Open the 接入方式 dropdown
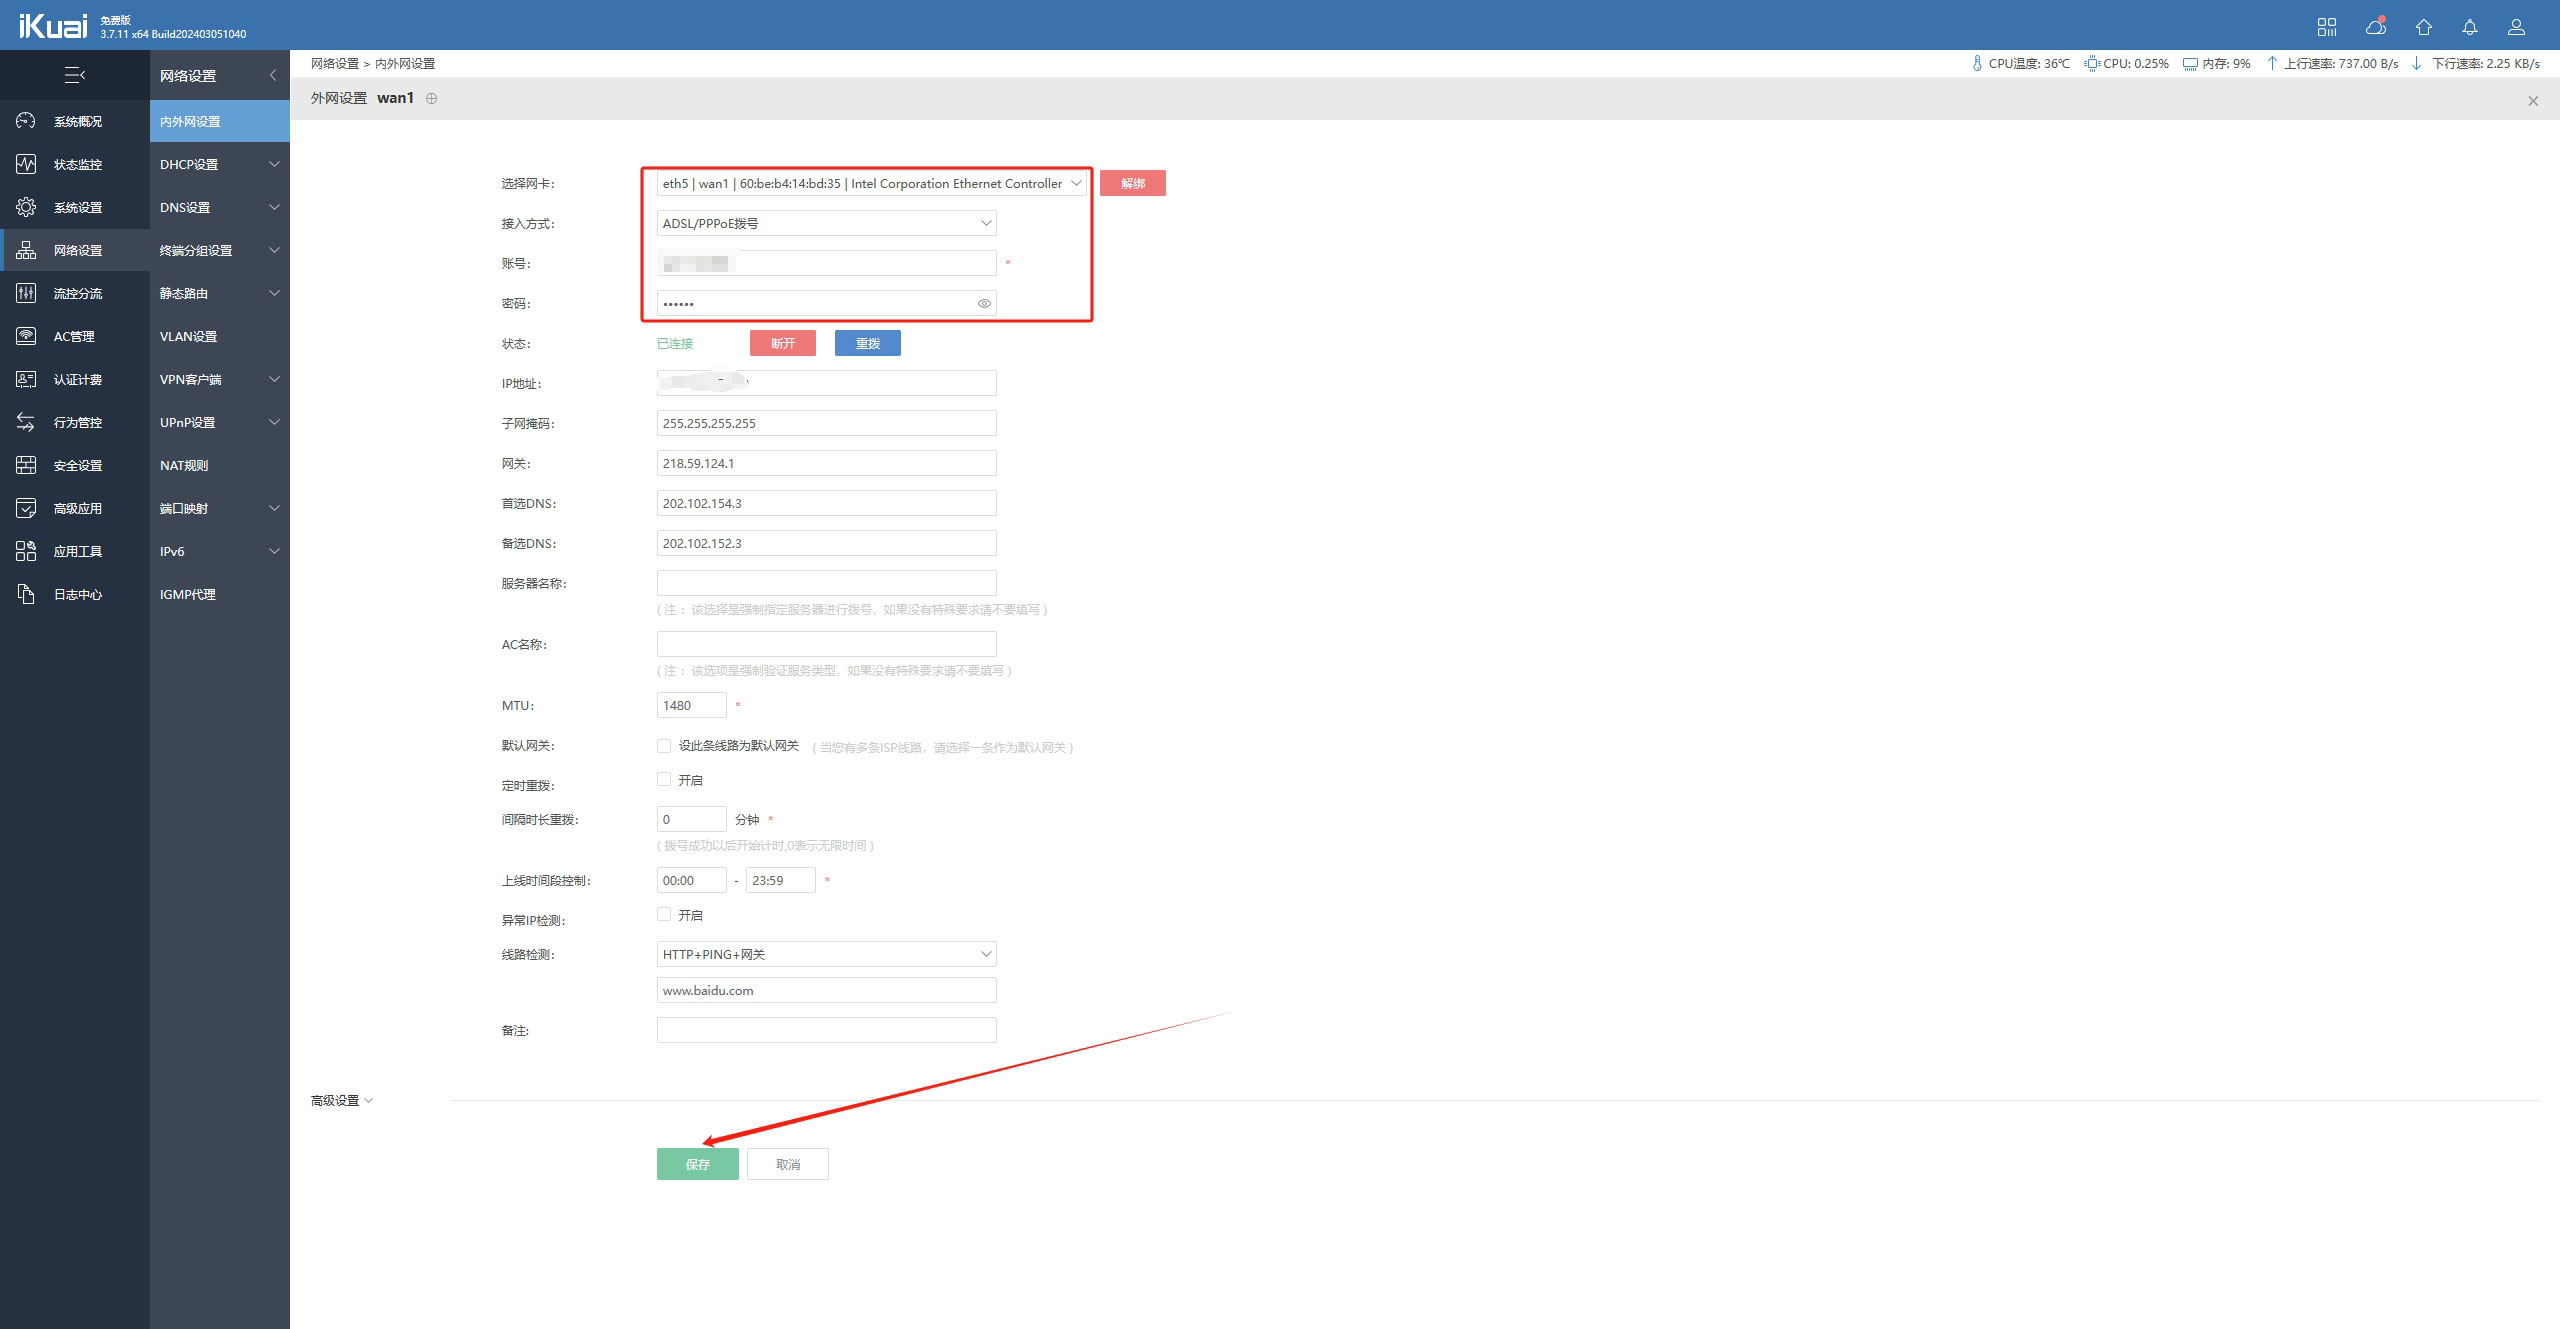Screen dimensions: 2560x1329 (826, 223)
